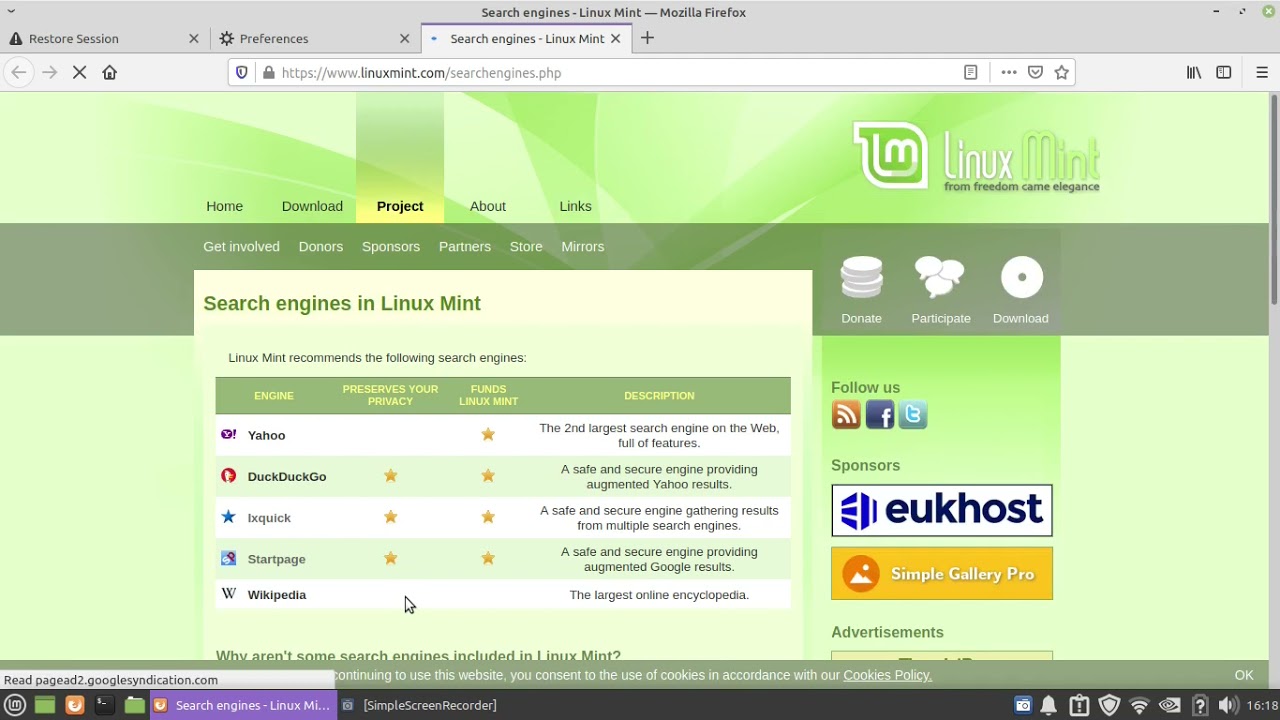
Task: Switch to the Restore Session tab
Action: 105,38
